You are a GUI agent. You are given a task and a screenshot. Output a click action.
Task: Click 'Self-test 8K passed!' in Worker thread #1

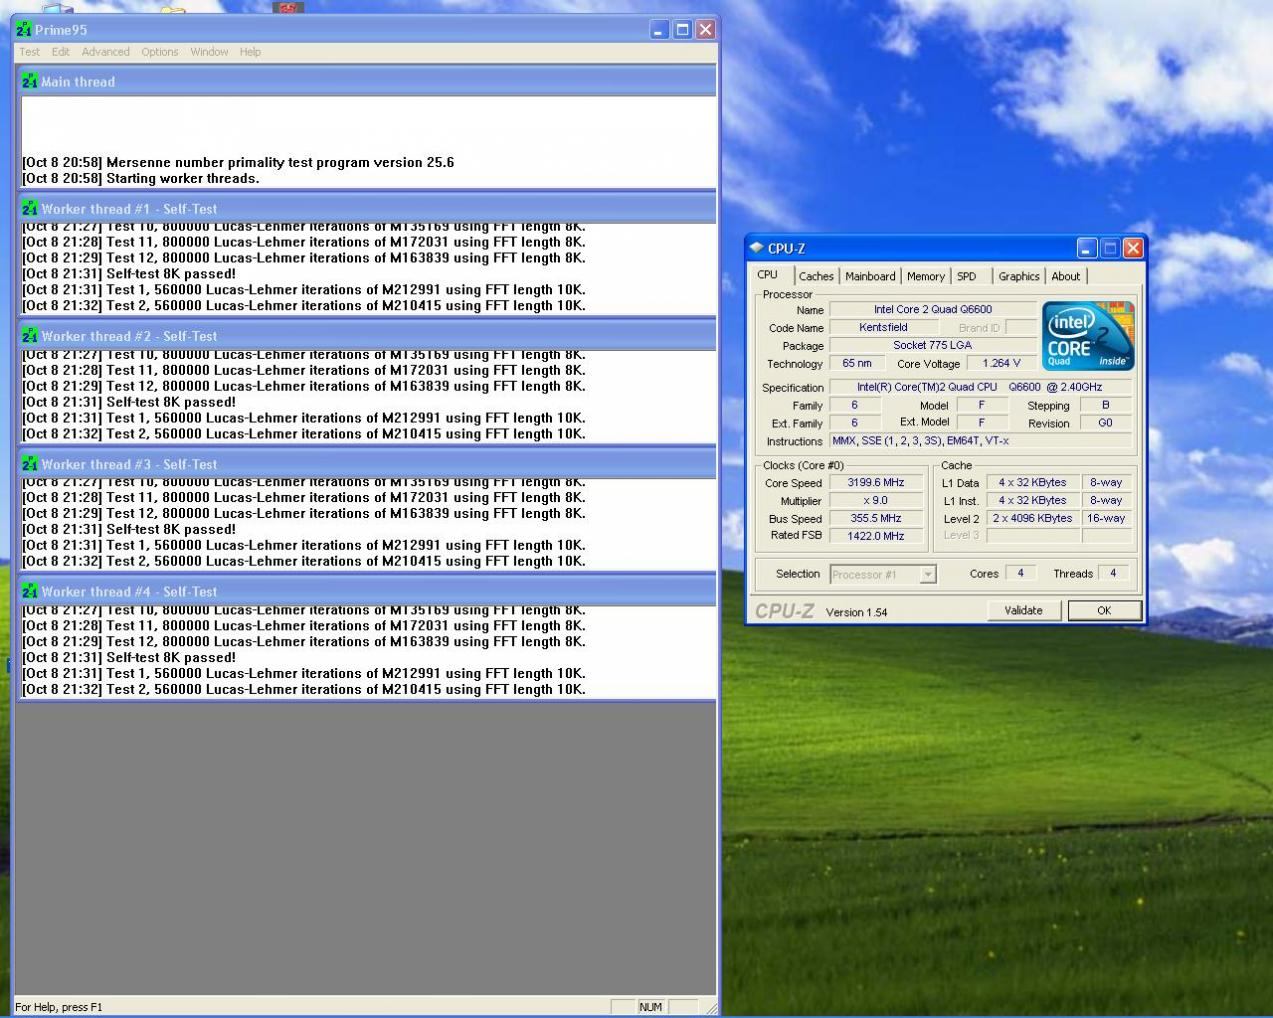[171, 274]
